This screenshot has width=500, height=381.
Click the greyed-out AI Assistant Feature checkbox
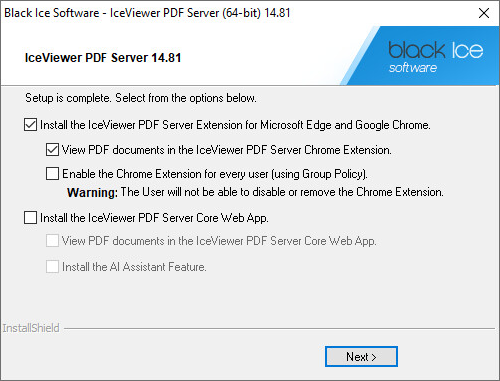52,267
